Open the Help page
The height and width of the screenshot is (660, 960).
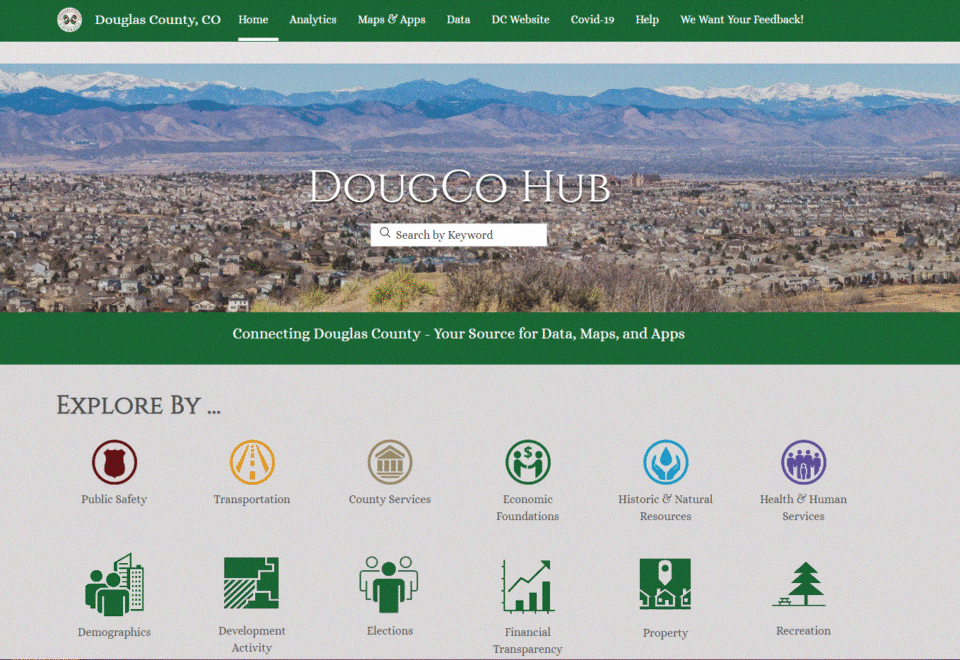tap(647, 19)
